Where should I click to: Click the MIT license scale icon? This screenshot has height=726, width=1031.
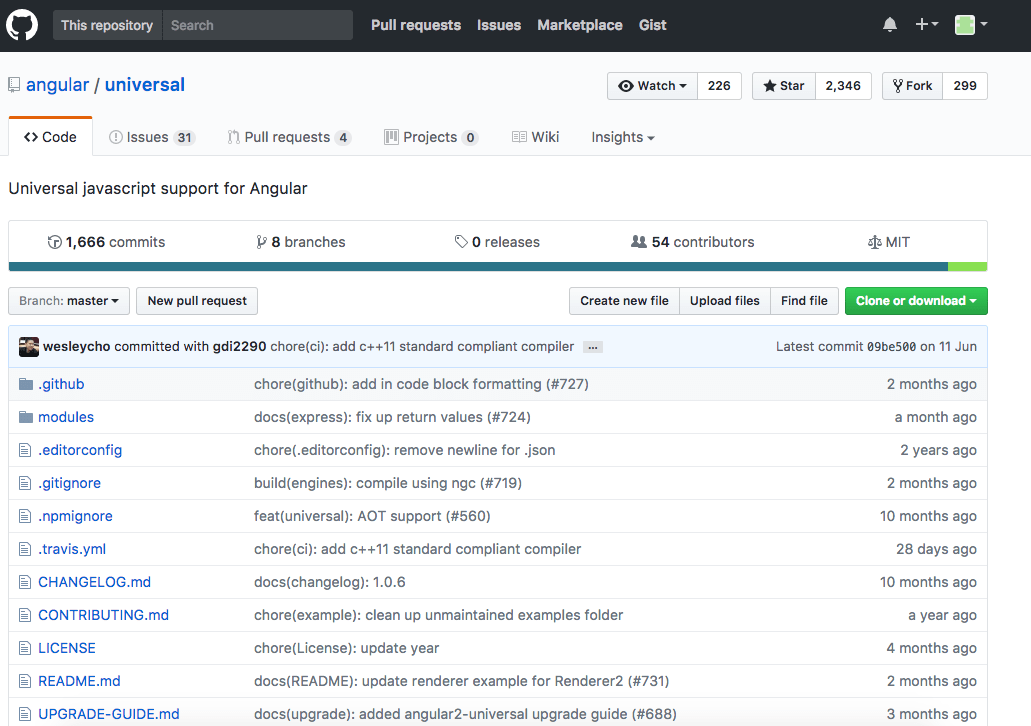[x=874, y=242]
